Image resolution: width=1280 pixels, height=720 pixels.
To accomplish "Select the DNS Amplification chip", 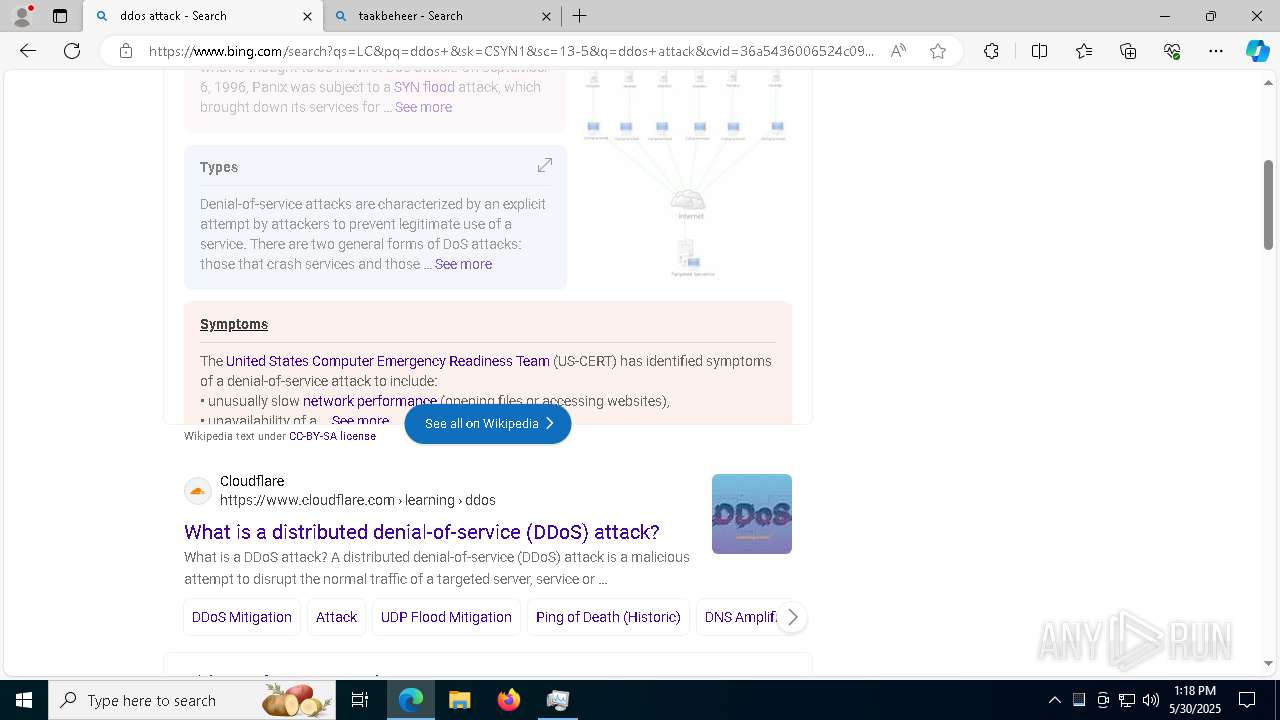I will click(738, 617).
